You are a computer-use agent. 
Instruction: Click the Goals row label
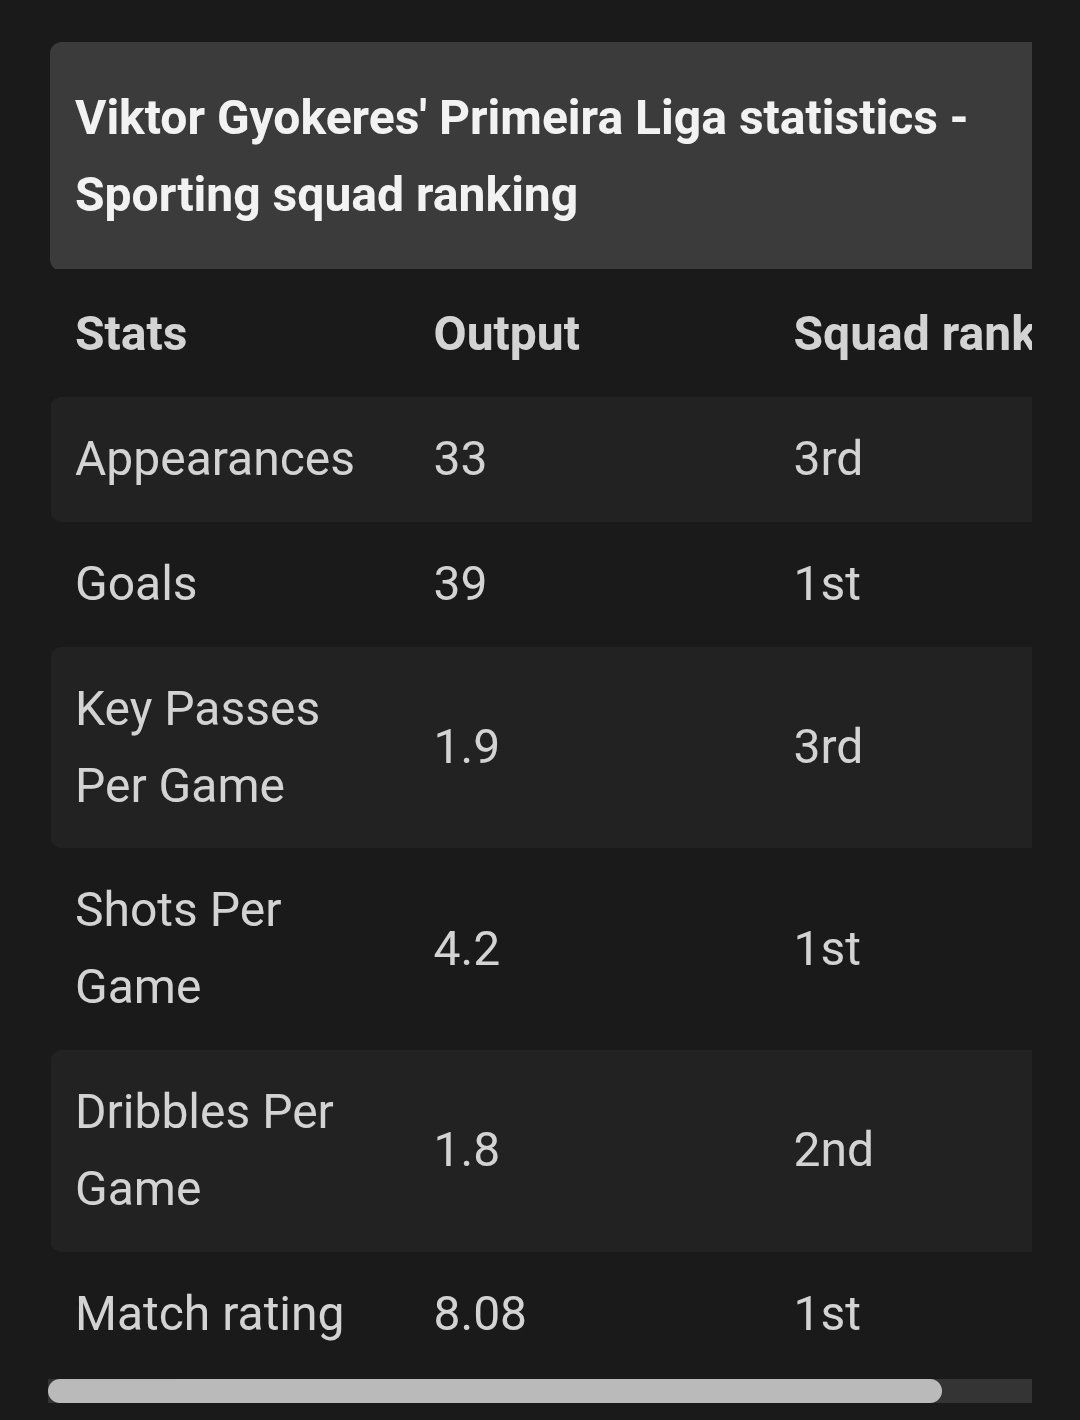136,584
